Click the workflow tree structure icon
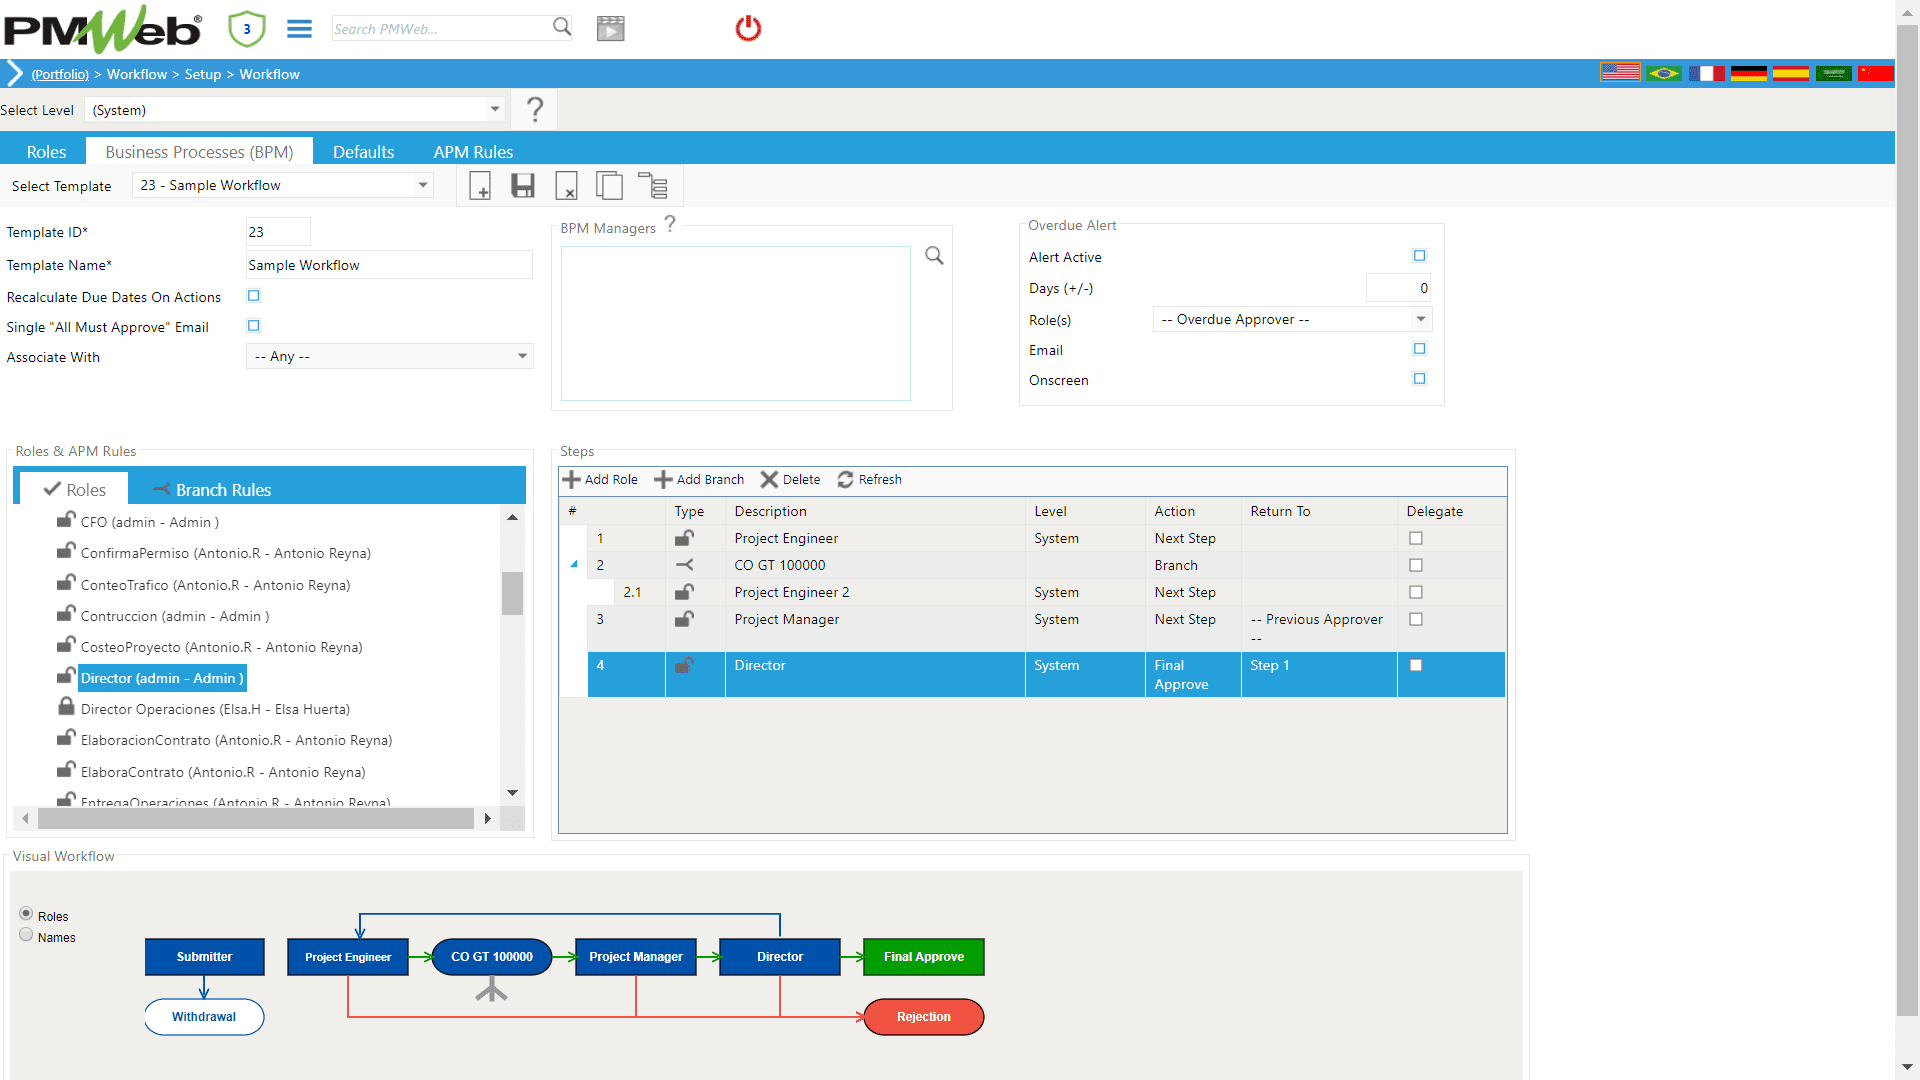The height and width of the screenshot is (1080, 1920). pyautogui.click(x=653, y=186)
